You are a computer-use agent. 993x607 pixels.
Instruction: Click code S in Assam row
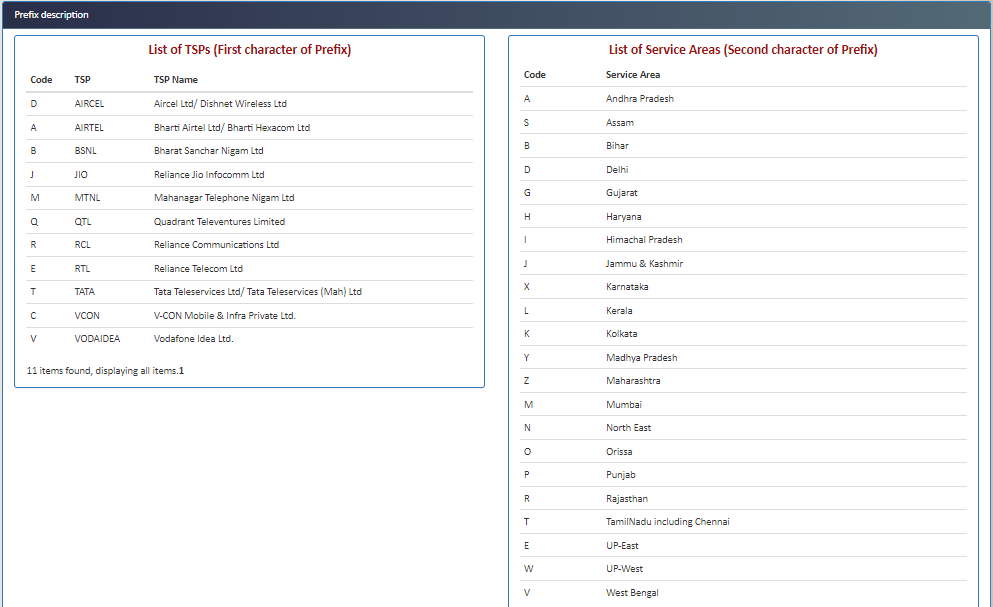[x=526, y=123]
